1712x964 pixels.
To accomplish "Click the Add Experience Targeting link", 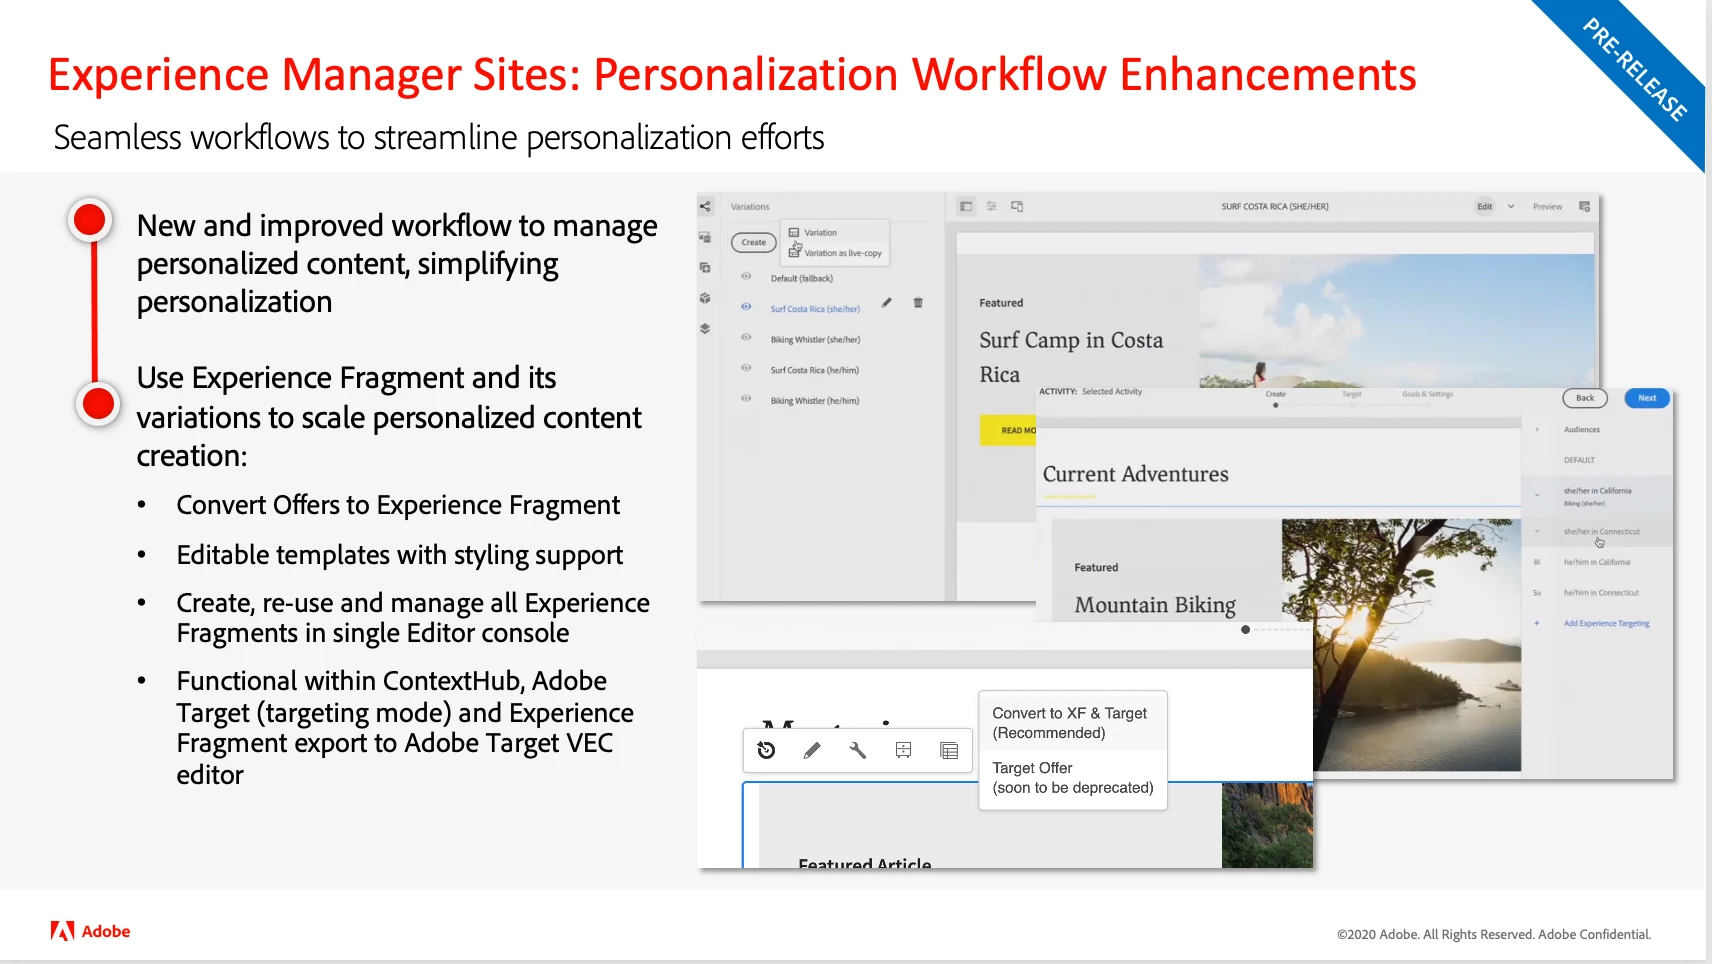I will [1606, 623].
